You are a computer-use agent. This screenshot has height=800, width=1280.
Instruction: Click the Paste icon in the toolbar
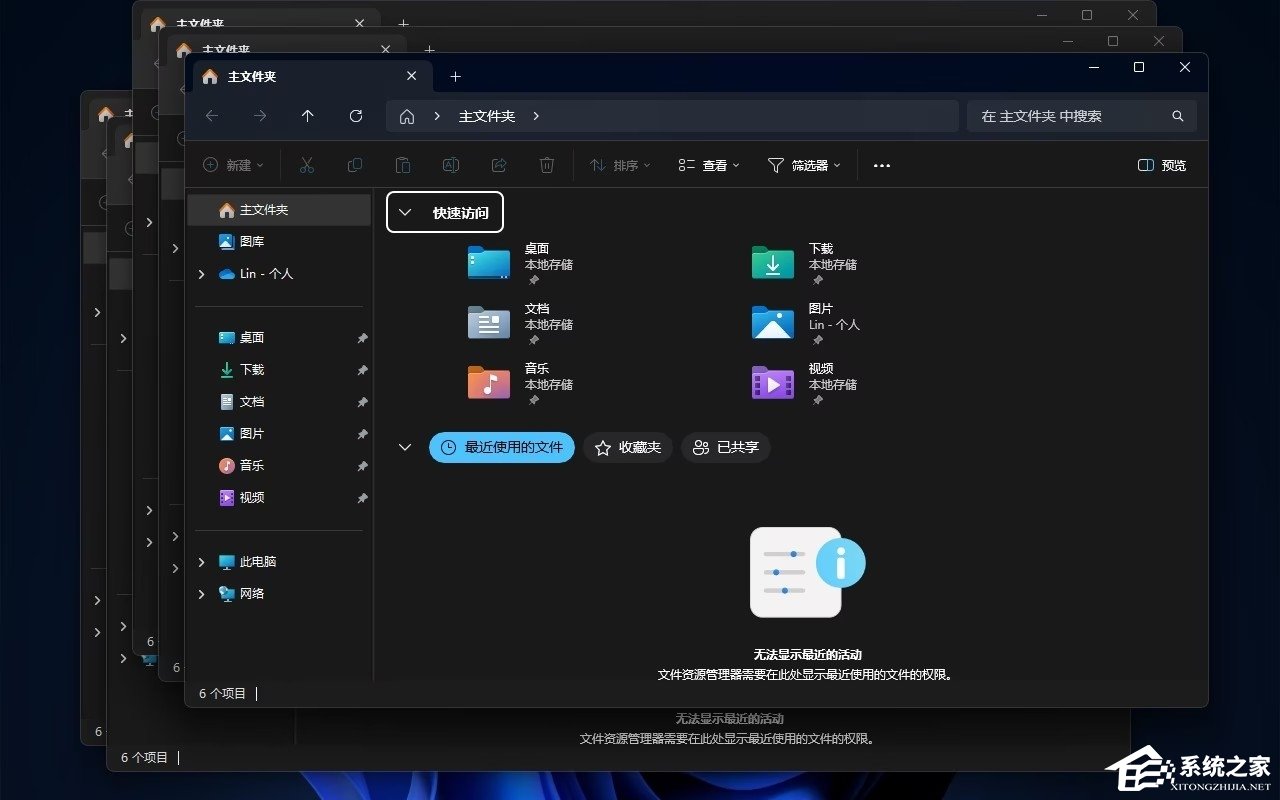[x=403, y=165]
